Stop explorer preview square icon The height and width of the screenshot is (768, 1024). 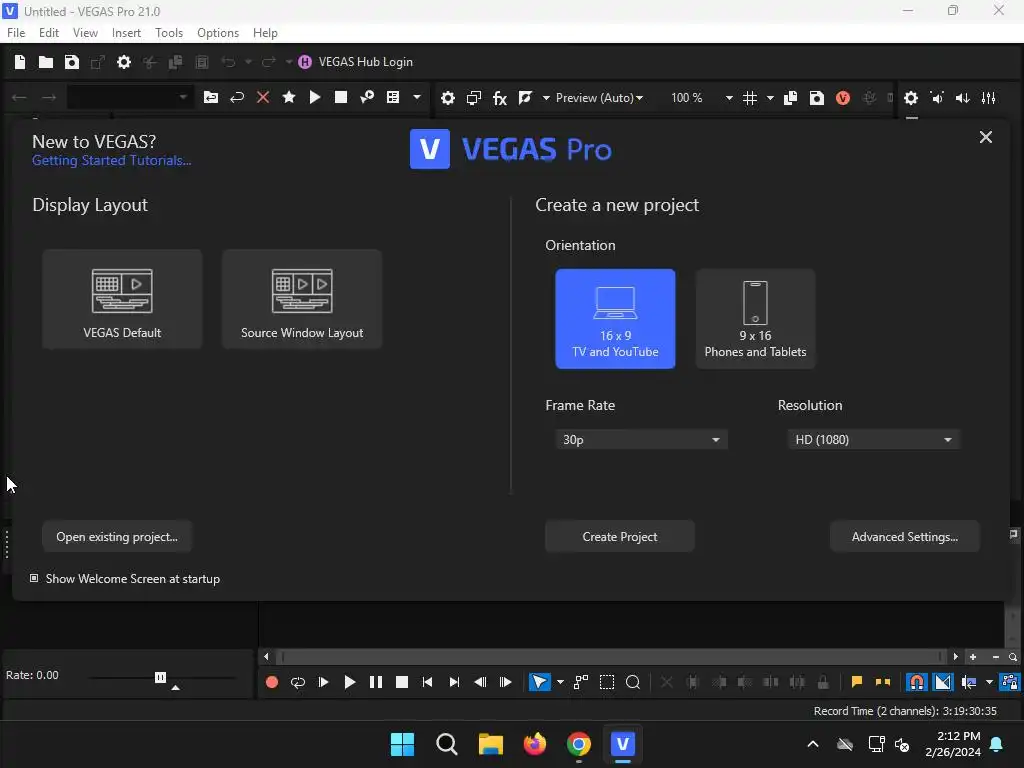pyautogui.click(x=340, y=97)
